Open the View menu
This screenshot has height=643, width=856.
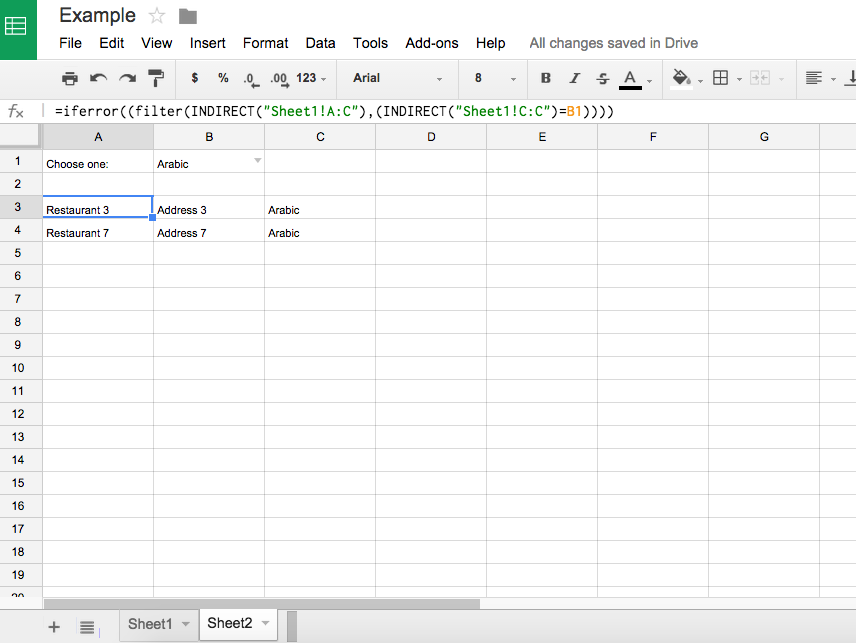click(x=157, y=43)
